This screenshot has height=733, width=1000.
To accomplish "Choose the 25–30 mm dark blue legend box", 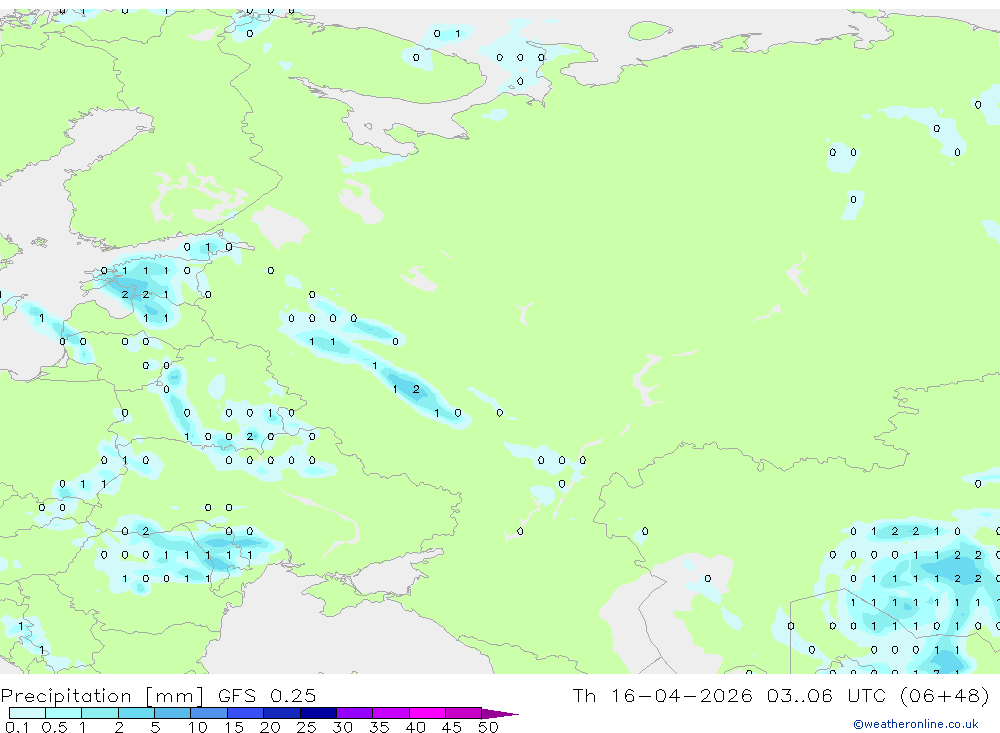I will point(318,713).
